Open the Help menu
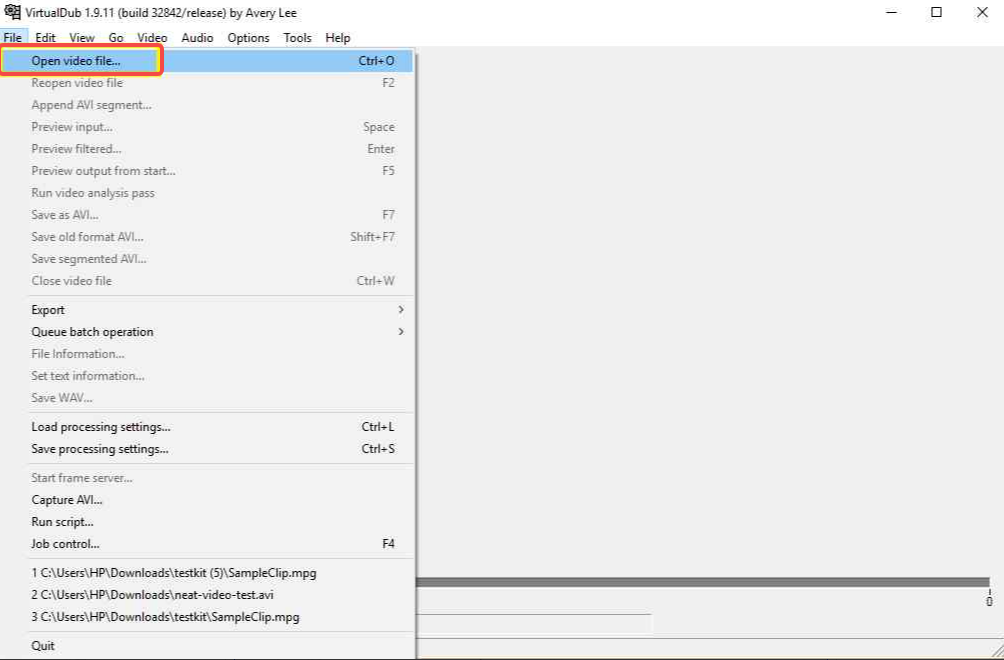The width and height of the screenshot is (1004, 660). point(337,38)
